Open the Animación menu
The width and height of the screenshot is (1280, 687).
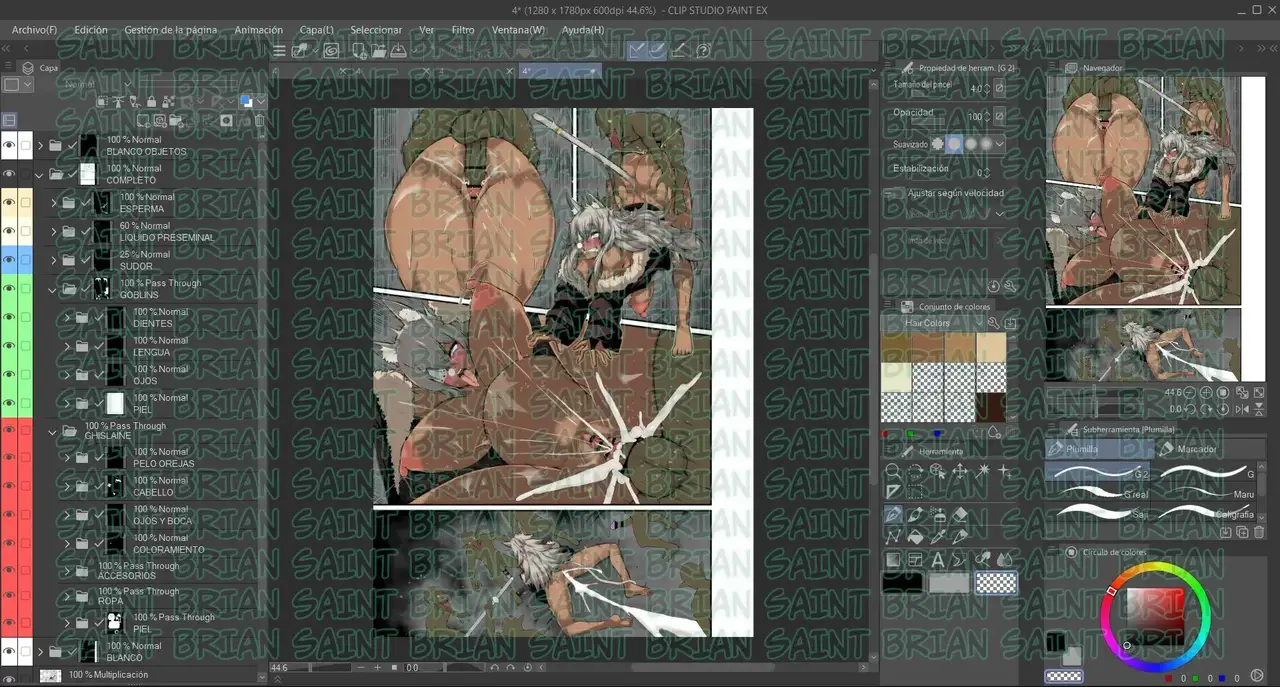[258, 30]
